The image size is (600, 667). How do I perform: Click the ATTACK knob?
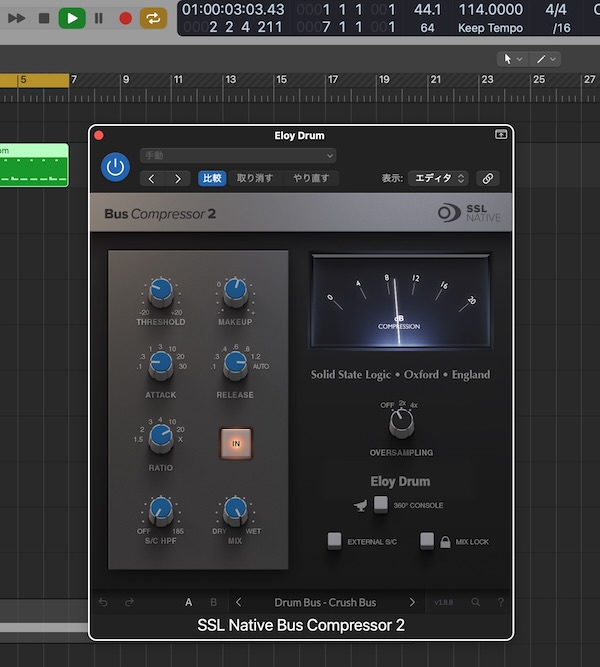click(161, 365)
